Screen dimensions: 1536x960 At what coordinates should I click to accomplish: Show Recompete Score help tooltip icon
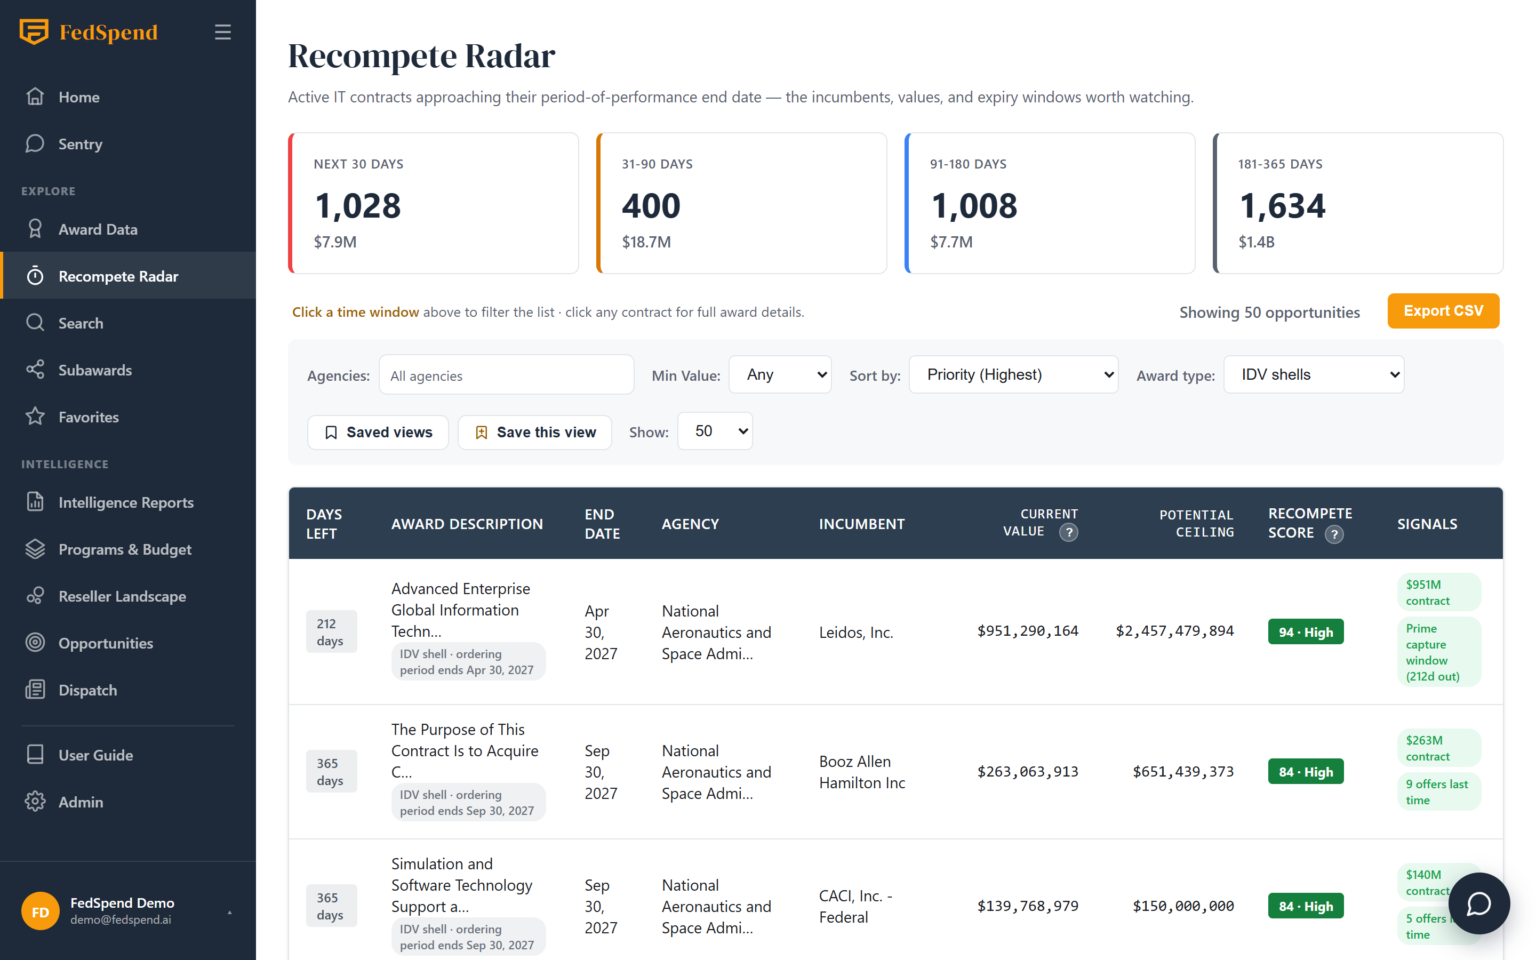1334,535
